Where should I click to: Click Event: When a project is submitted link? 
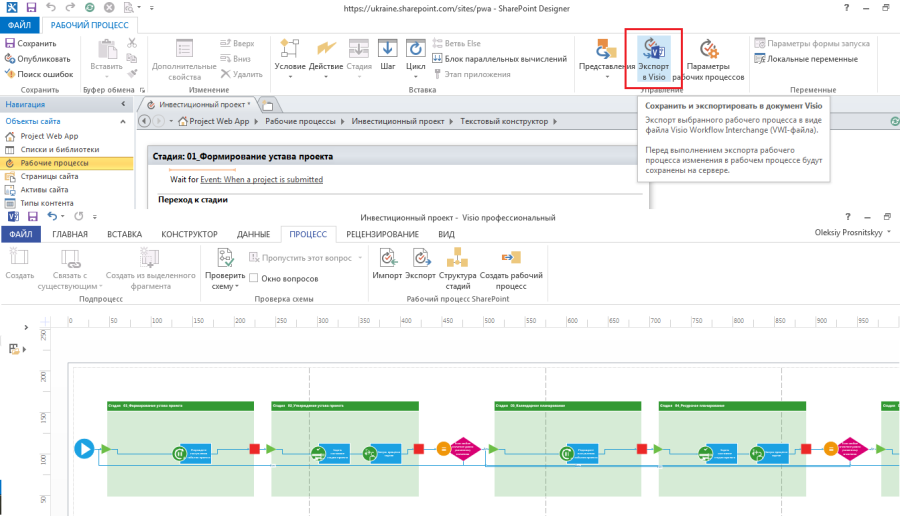point(261,180)
